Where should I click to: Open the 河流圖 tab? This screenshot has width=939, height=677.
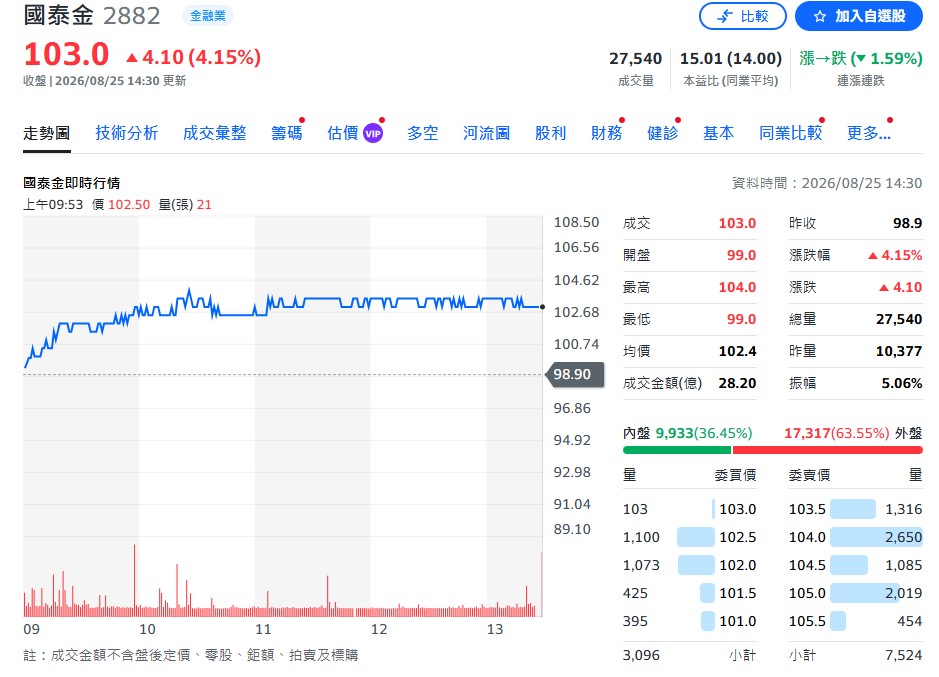(486, 133)
